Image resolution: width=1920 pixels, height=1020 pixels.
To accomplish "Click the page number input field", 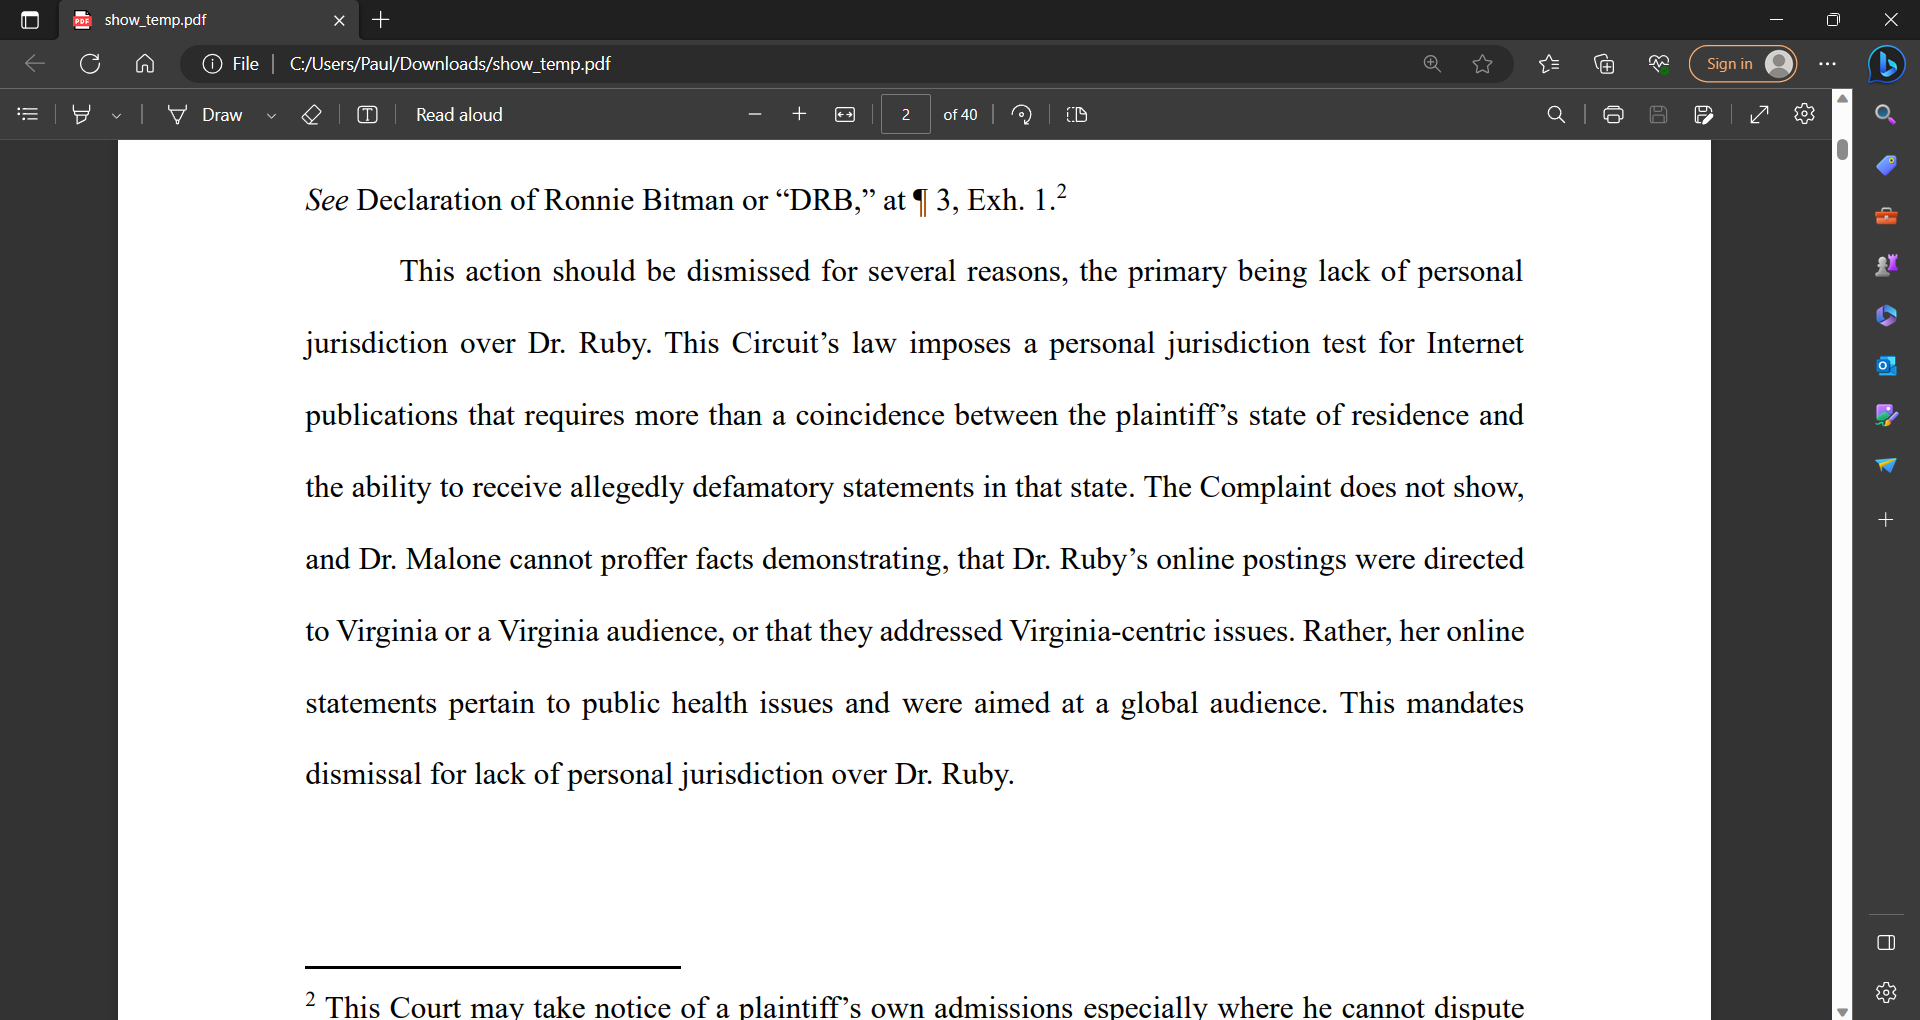I will [x=906, y=114].
